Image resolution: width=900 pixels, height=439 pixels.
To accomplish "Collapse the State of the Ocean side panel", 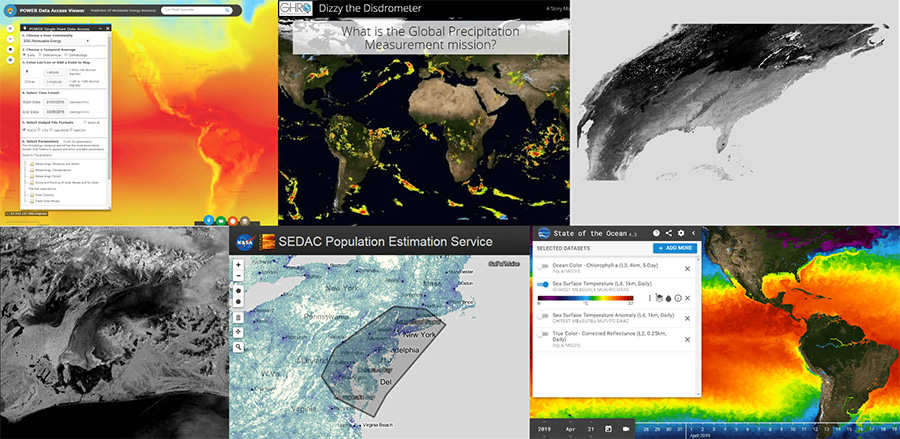I will (x=693, y=233).
